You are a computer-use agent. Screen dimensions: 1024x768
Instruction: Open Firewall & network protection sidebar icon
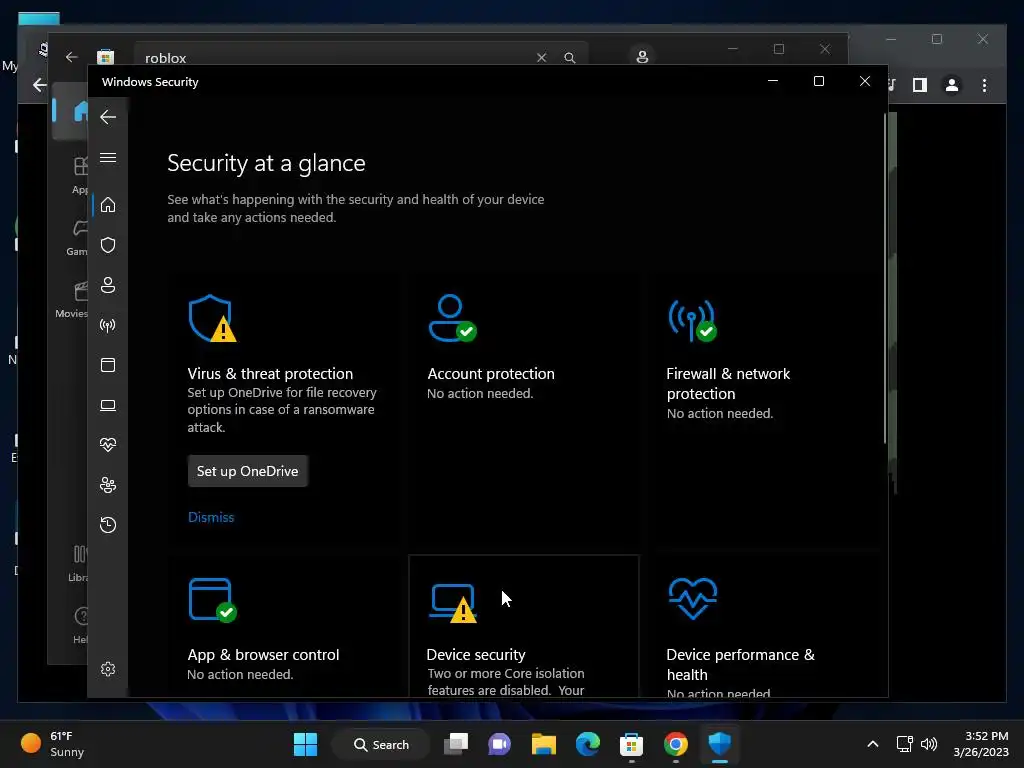pyautogui.click(x=108, y=325)
